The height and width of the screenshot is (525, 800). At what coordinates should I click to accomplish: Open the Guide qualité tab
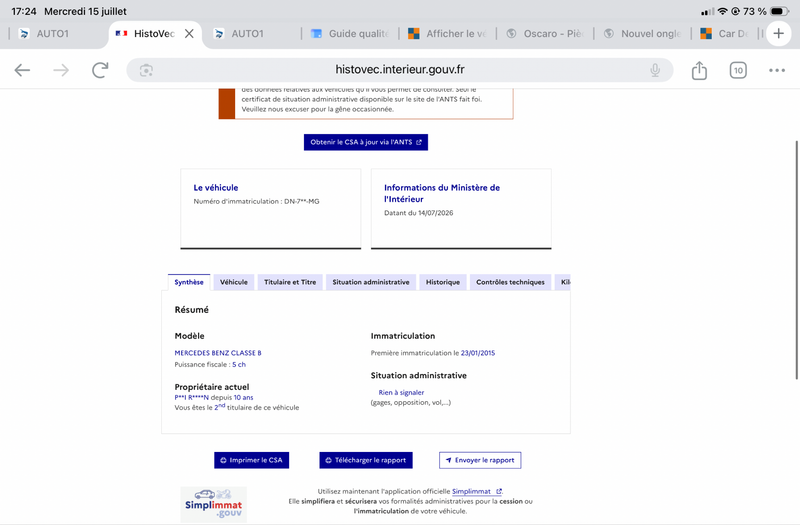tap(350, 34)
